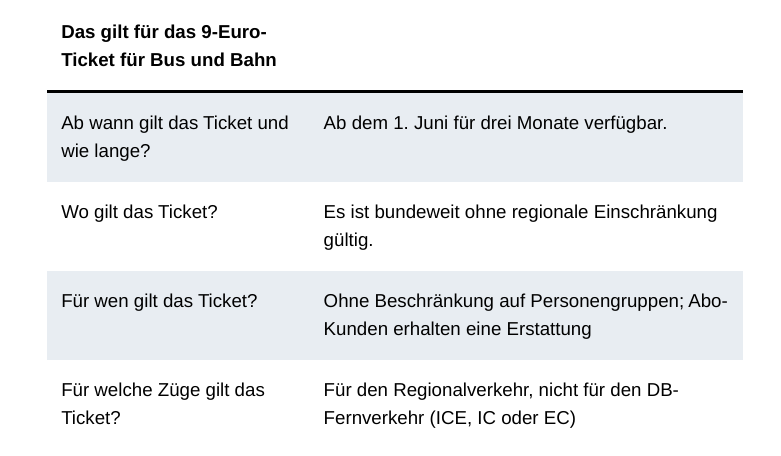Click the text 'Kunden erhalten eine Erstattung'
781x456 pixels.
pyautogui.click(x=457, y=329)
